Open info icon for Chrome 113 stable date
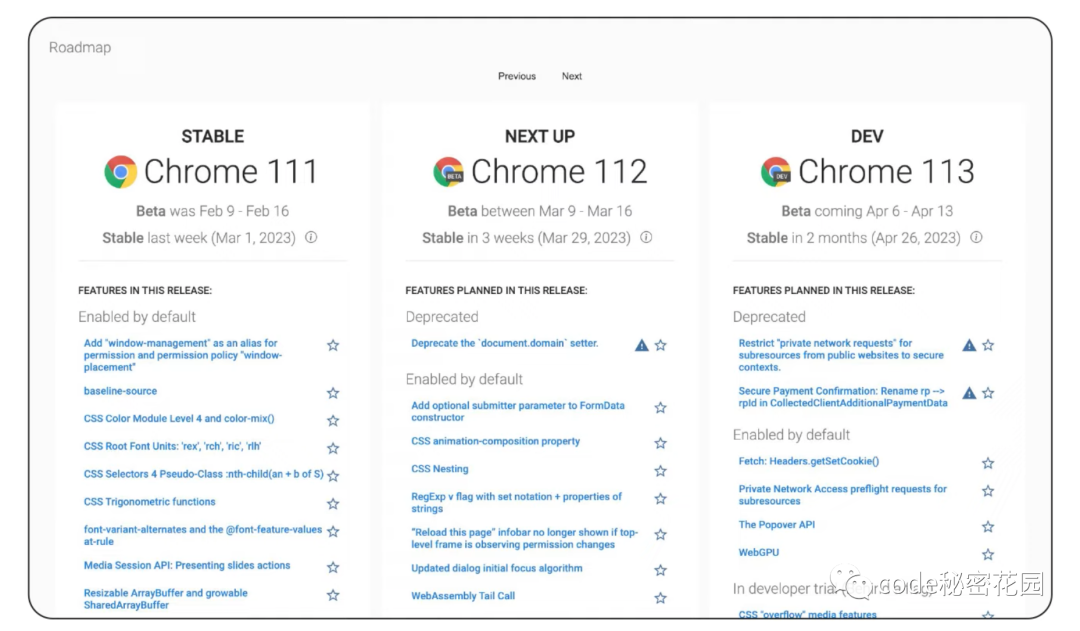This screenshot has height=631, width=1080. 976,237
